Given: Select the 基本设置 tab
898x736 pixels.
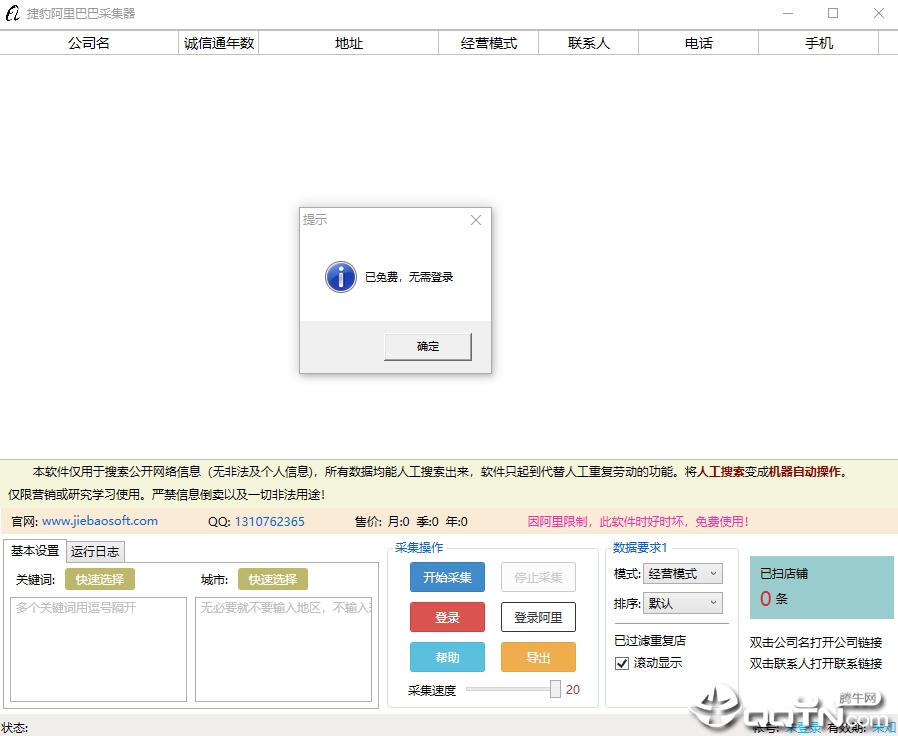Looking at the screenshot, I should coord(35,551).
